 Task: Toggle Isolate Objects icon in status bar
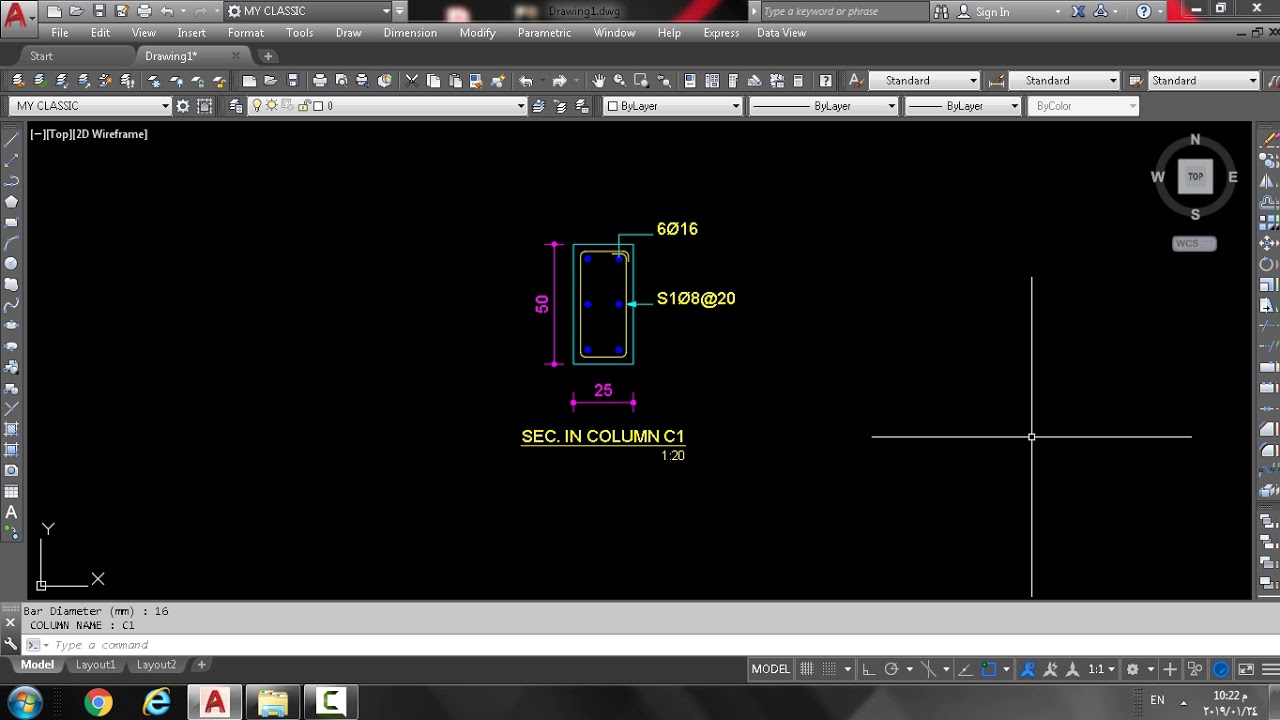[1195, 669]
